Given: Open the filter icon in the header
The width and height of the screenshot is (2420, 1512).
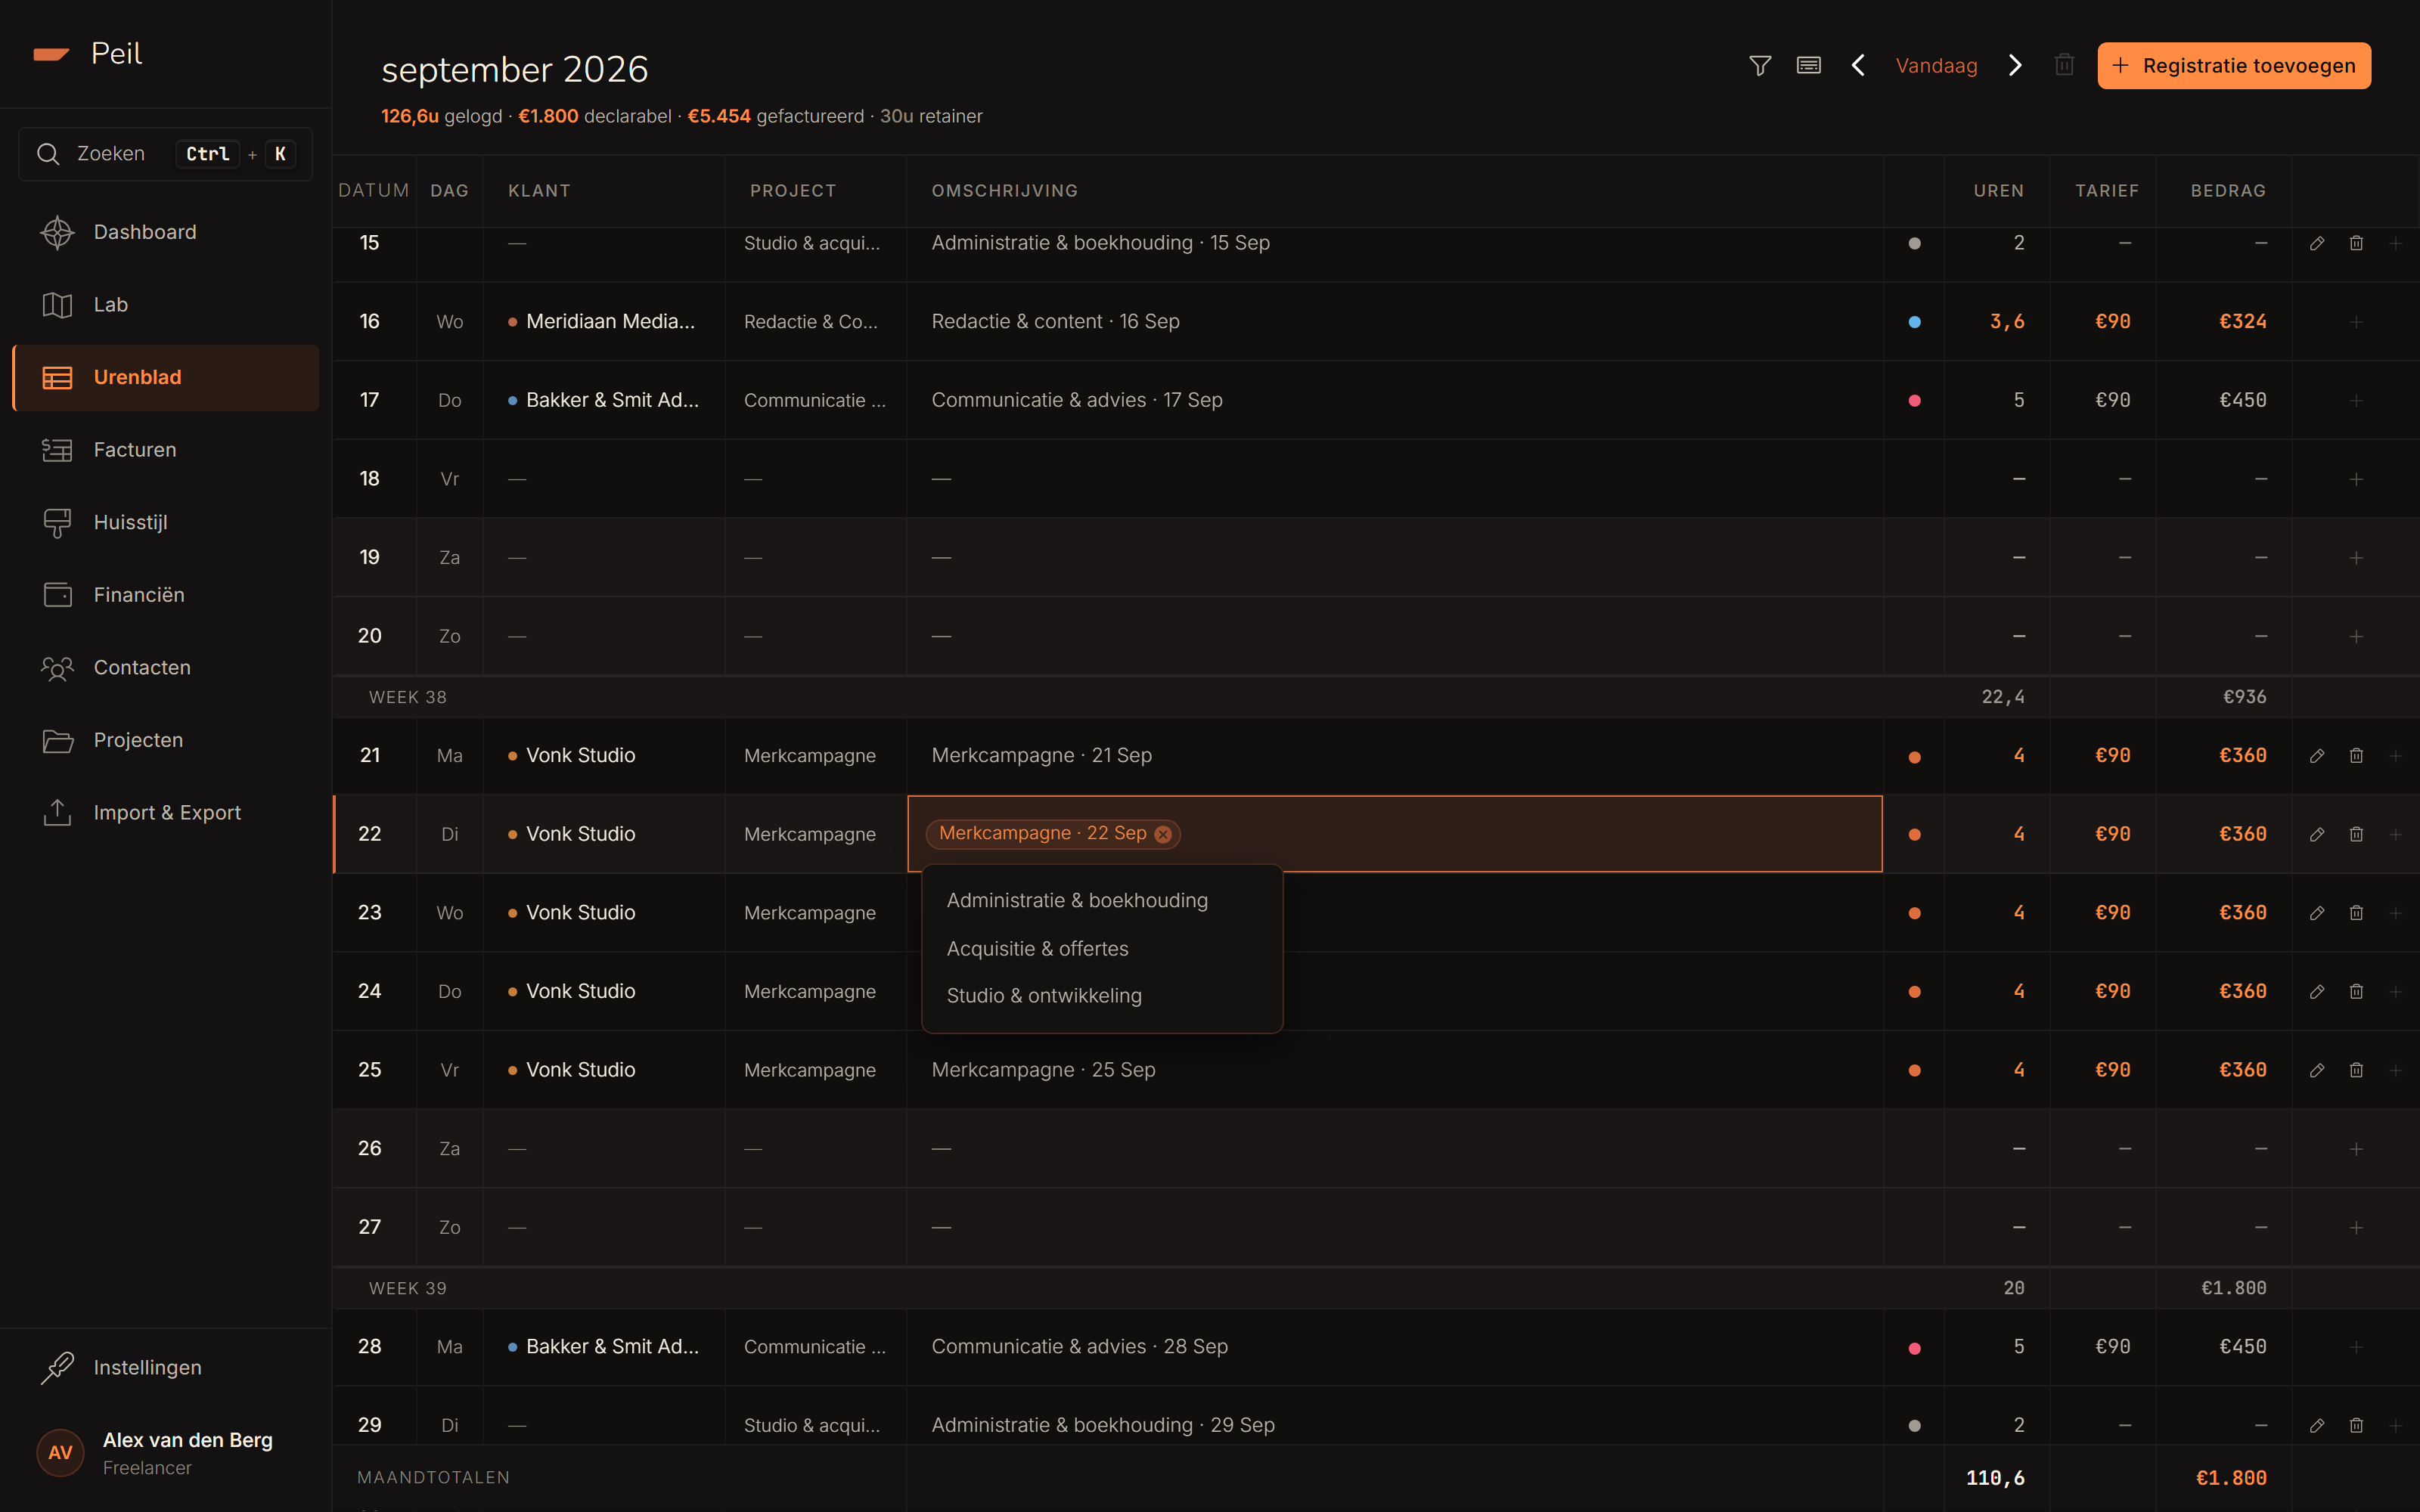Looking at the screenshot, I should [x=1760, y=66].
